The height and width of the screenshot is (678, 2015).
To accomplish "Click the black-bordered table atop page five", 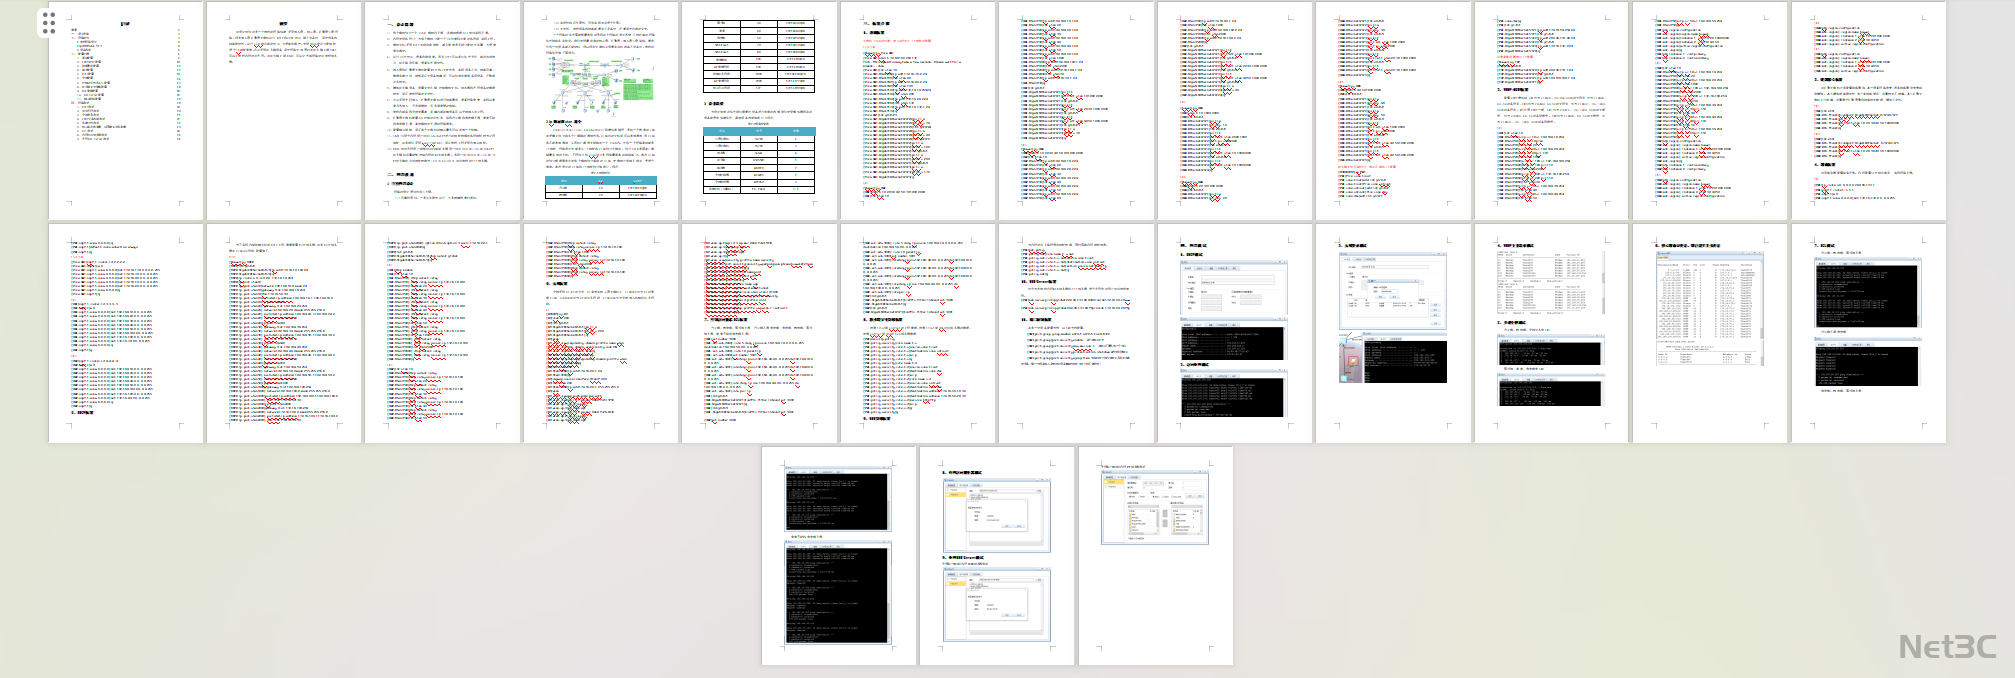I will [x=759, y=56].
